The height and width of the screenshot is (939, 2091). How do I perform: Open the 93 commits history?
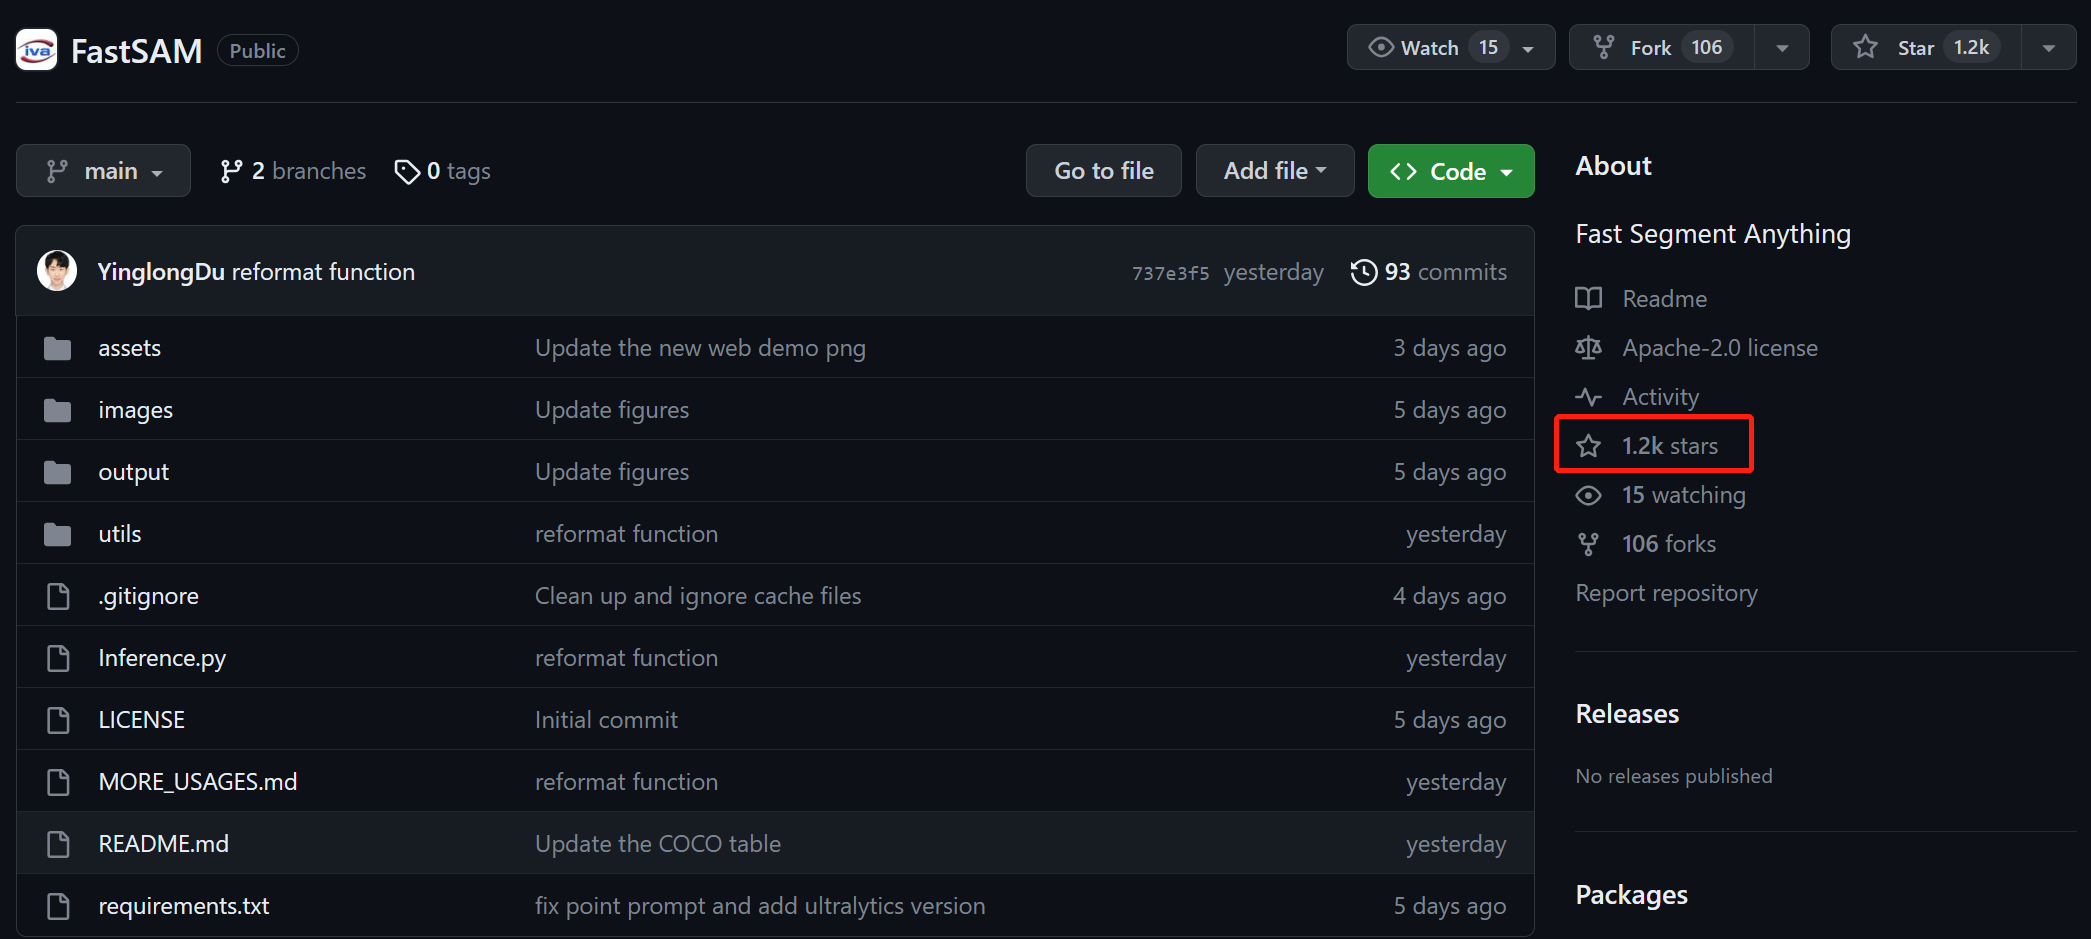1428,272
